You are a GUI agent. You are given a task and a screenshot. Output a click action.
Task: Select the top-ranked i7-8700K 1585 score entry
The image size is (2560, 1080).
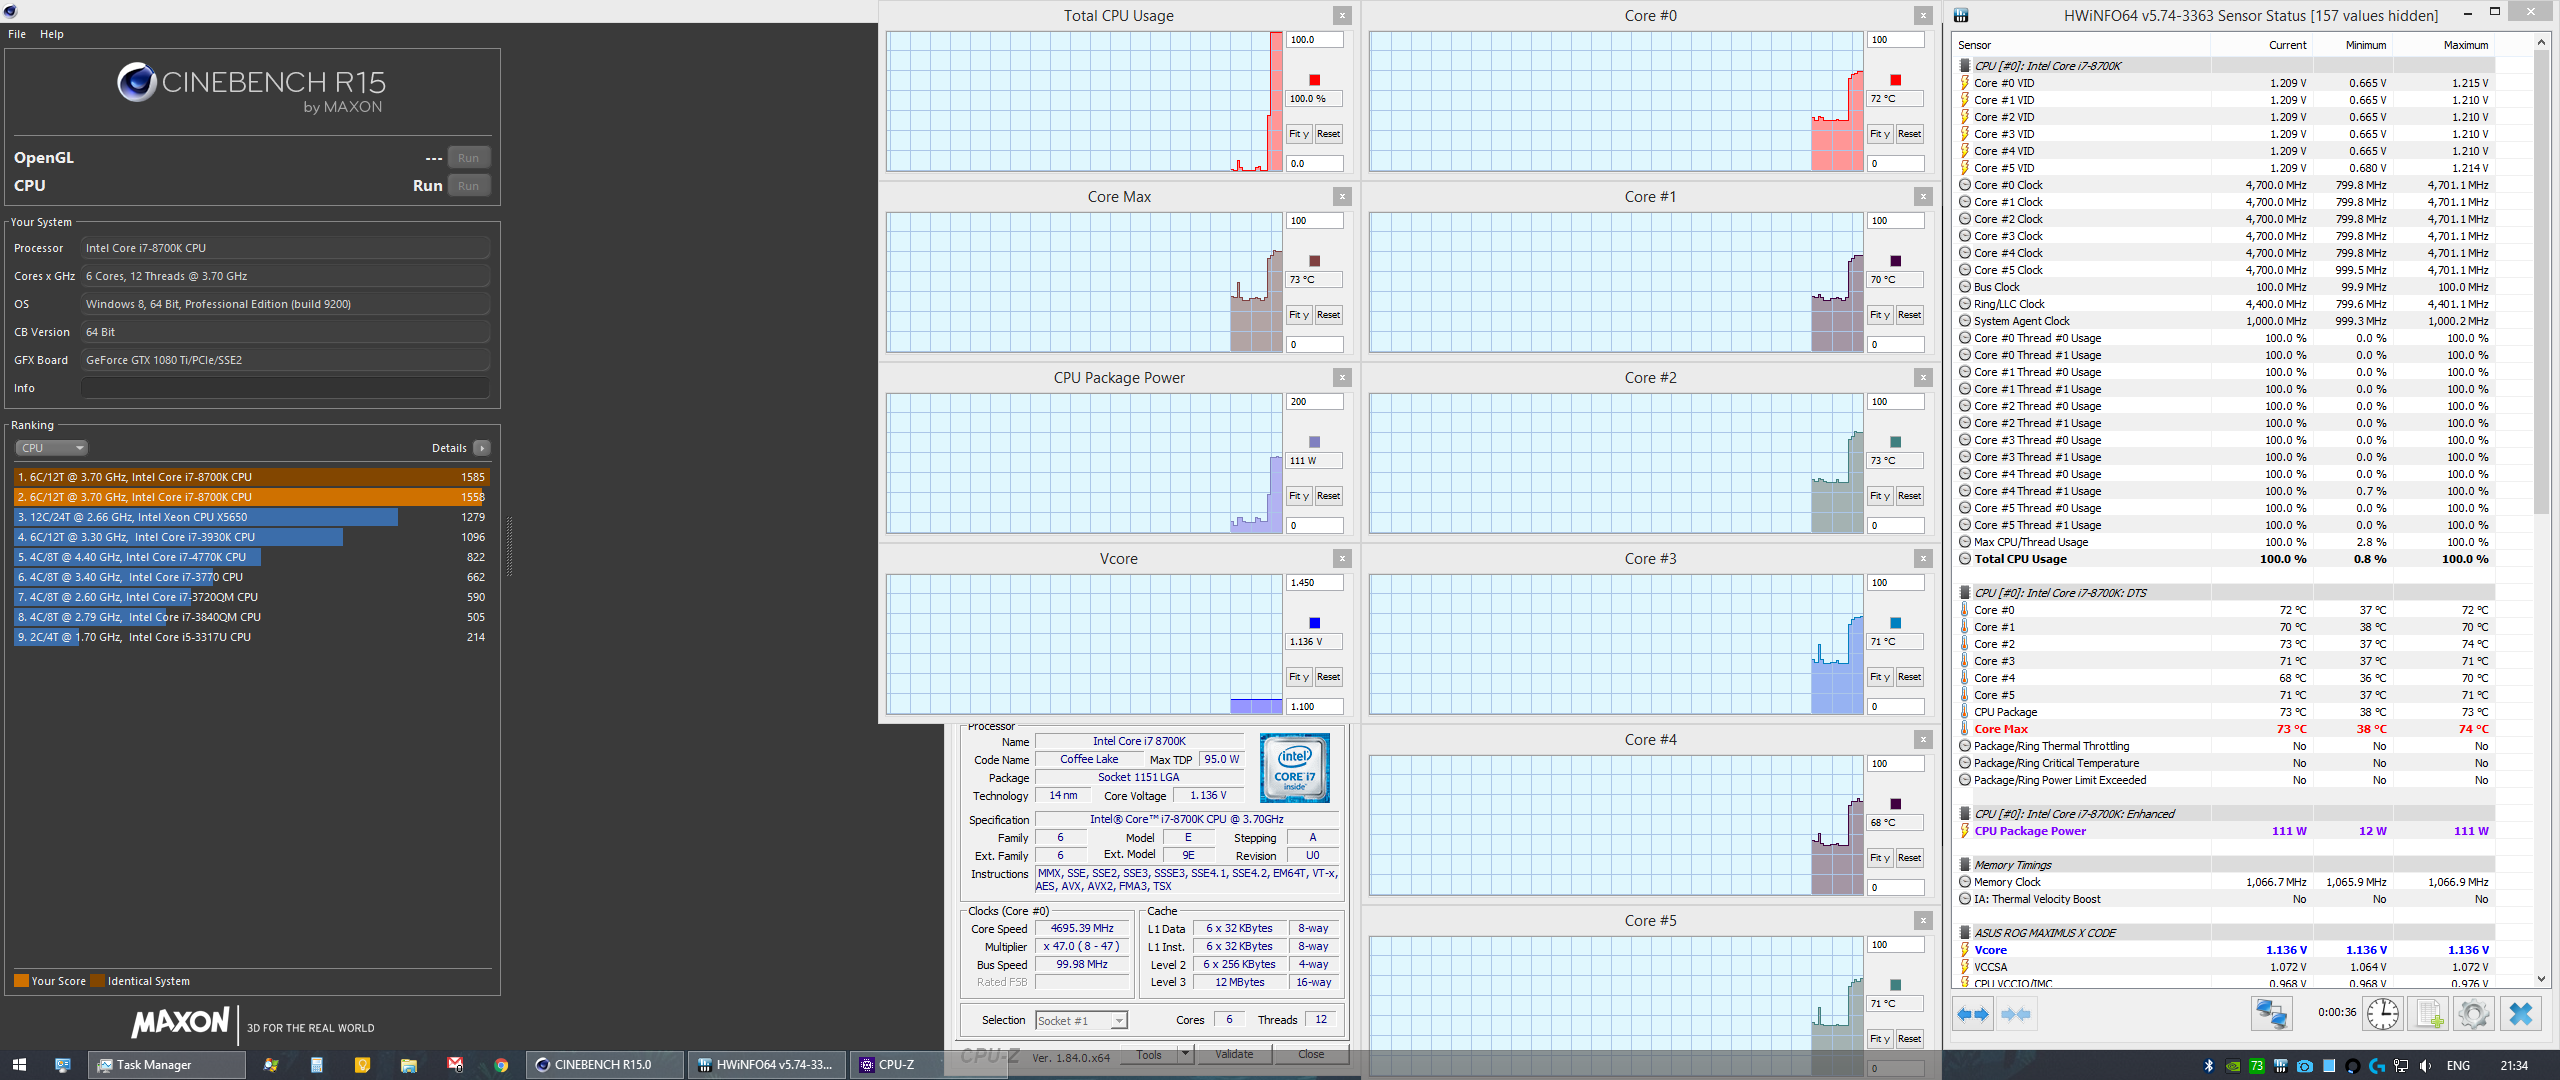(250, 477)
